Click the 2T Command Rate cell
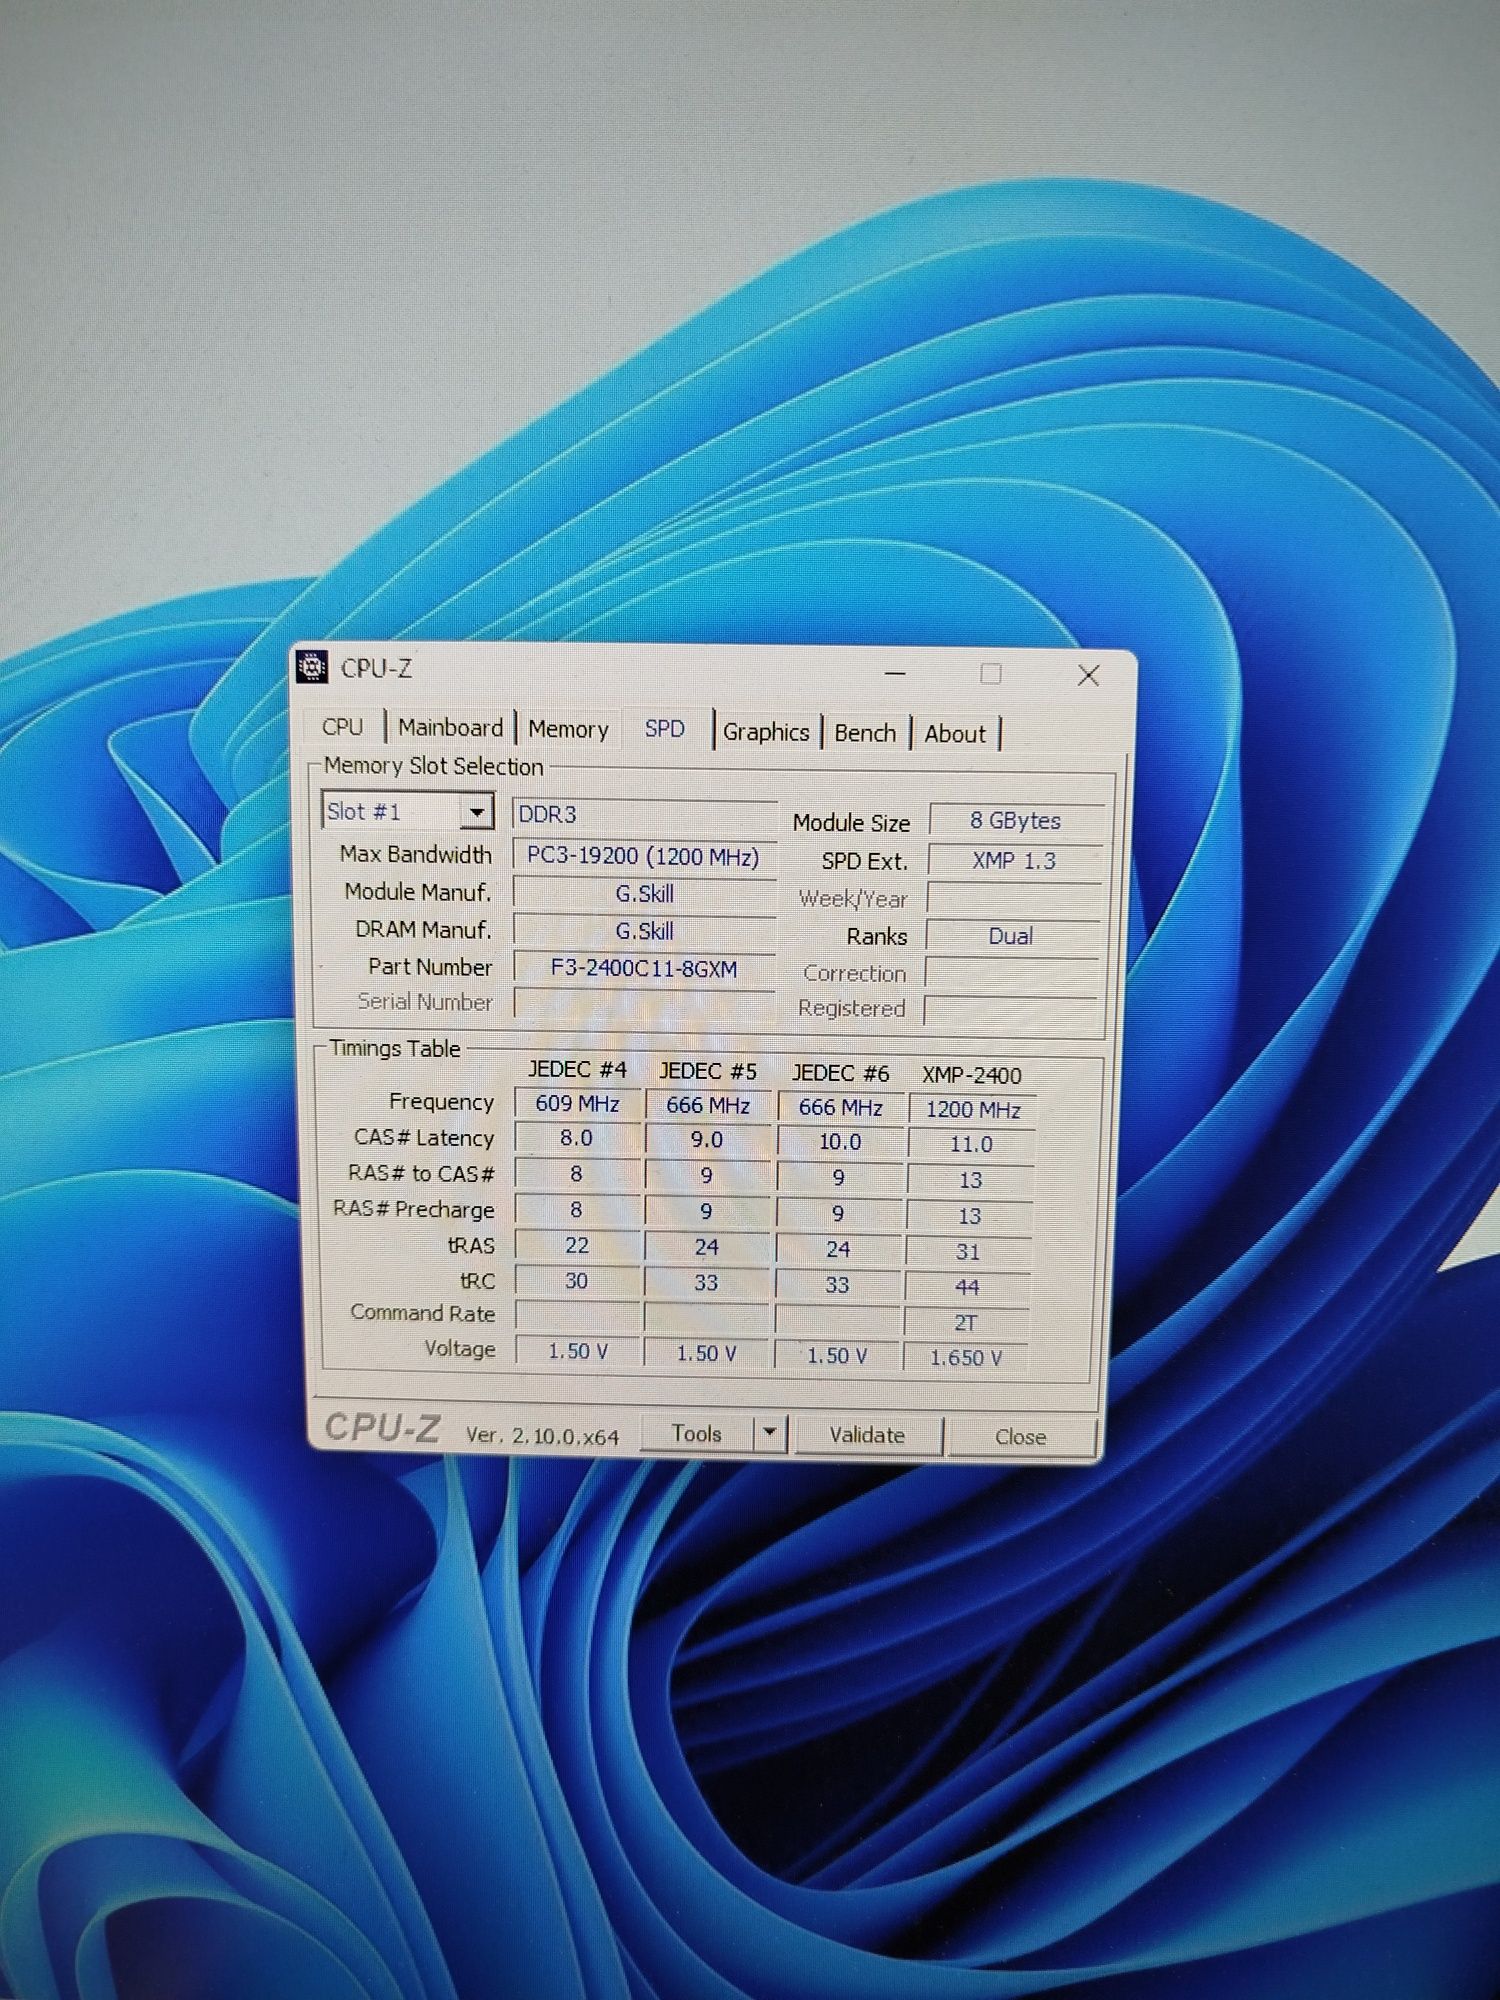1500x2000 pixels. pyautogui.click(x=966, y=1323)
